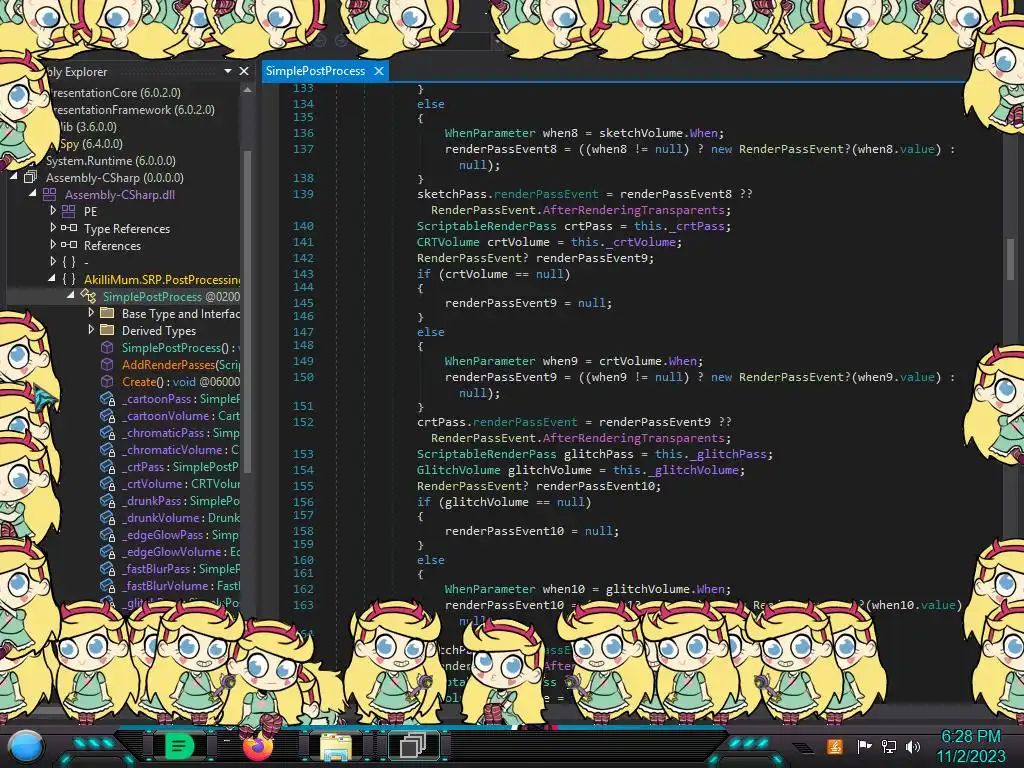Expand the Base Type and Interfaces folder
The height and width of the screenshot is (768, 1024).
tap(91, 313)
